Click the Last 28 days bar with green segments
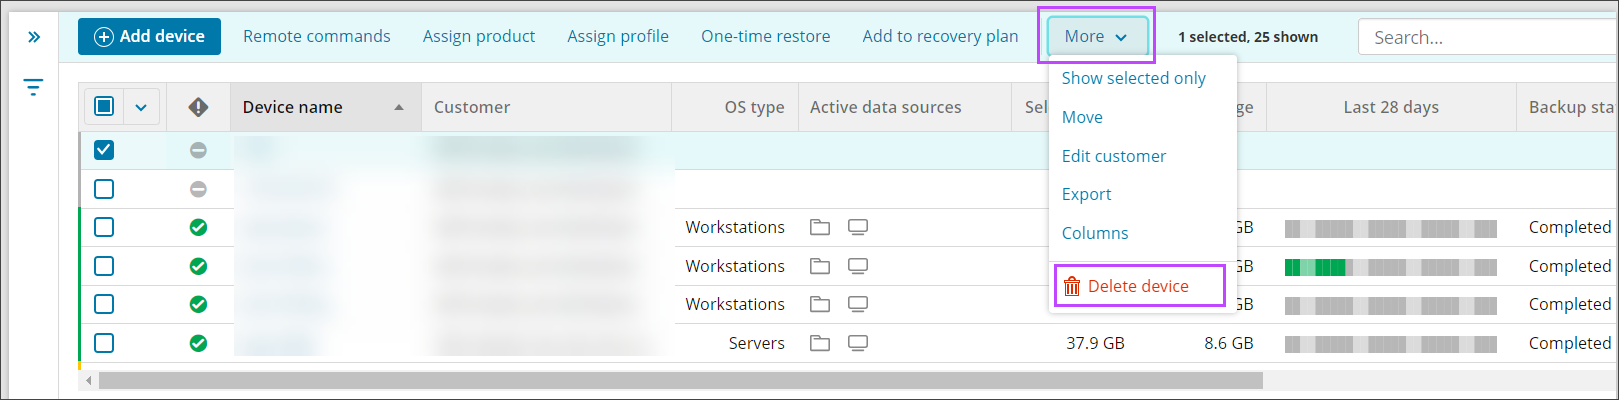This screenshot has height=400, width=1619. tap(1390, 267)
